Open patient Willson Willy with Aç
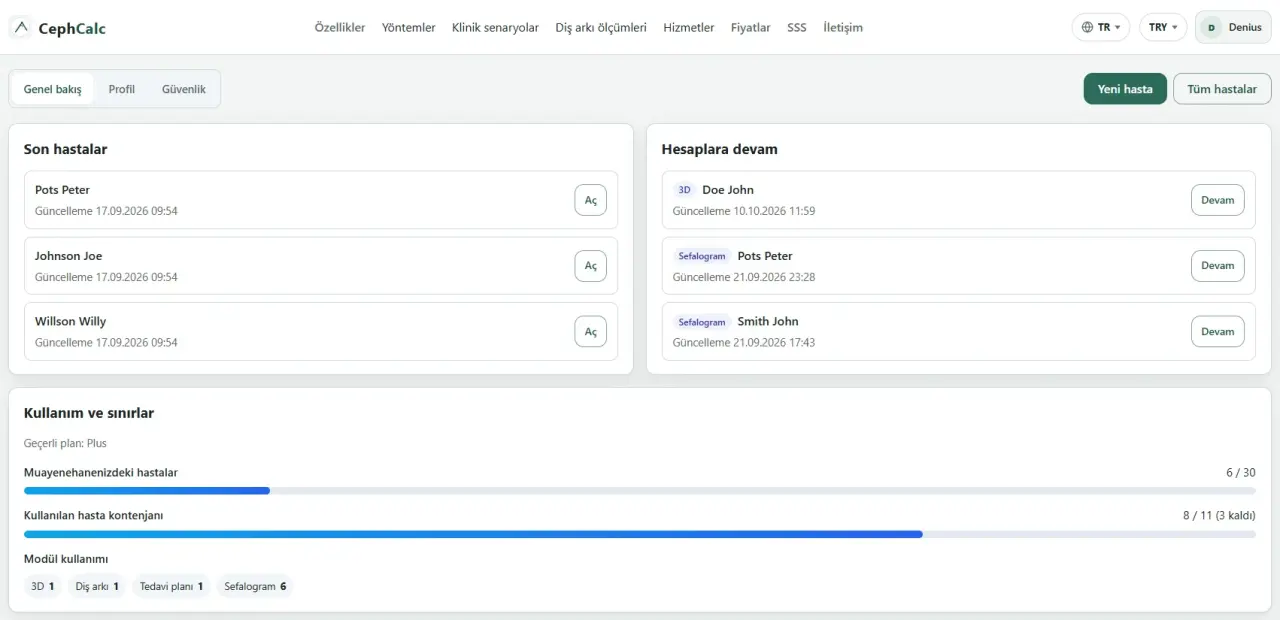1280x620 pixels. pos(591,332)
